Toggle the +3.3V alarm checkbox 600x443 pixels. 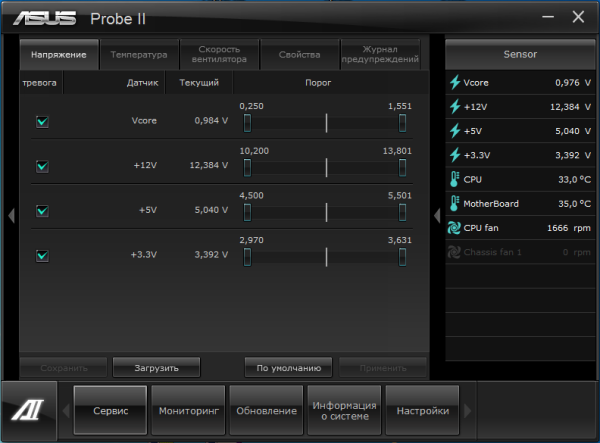coord(42,256)
